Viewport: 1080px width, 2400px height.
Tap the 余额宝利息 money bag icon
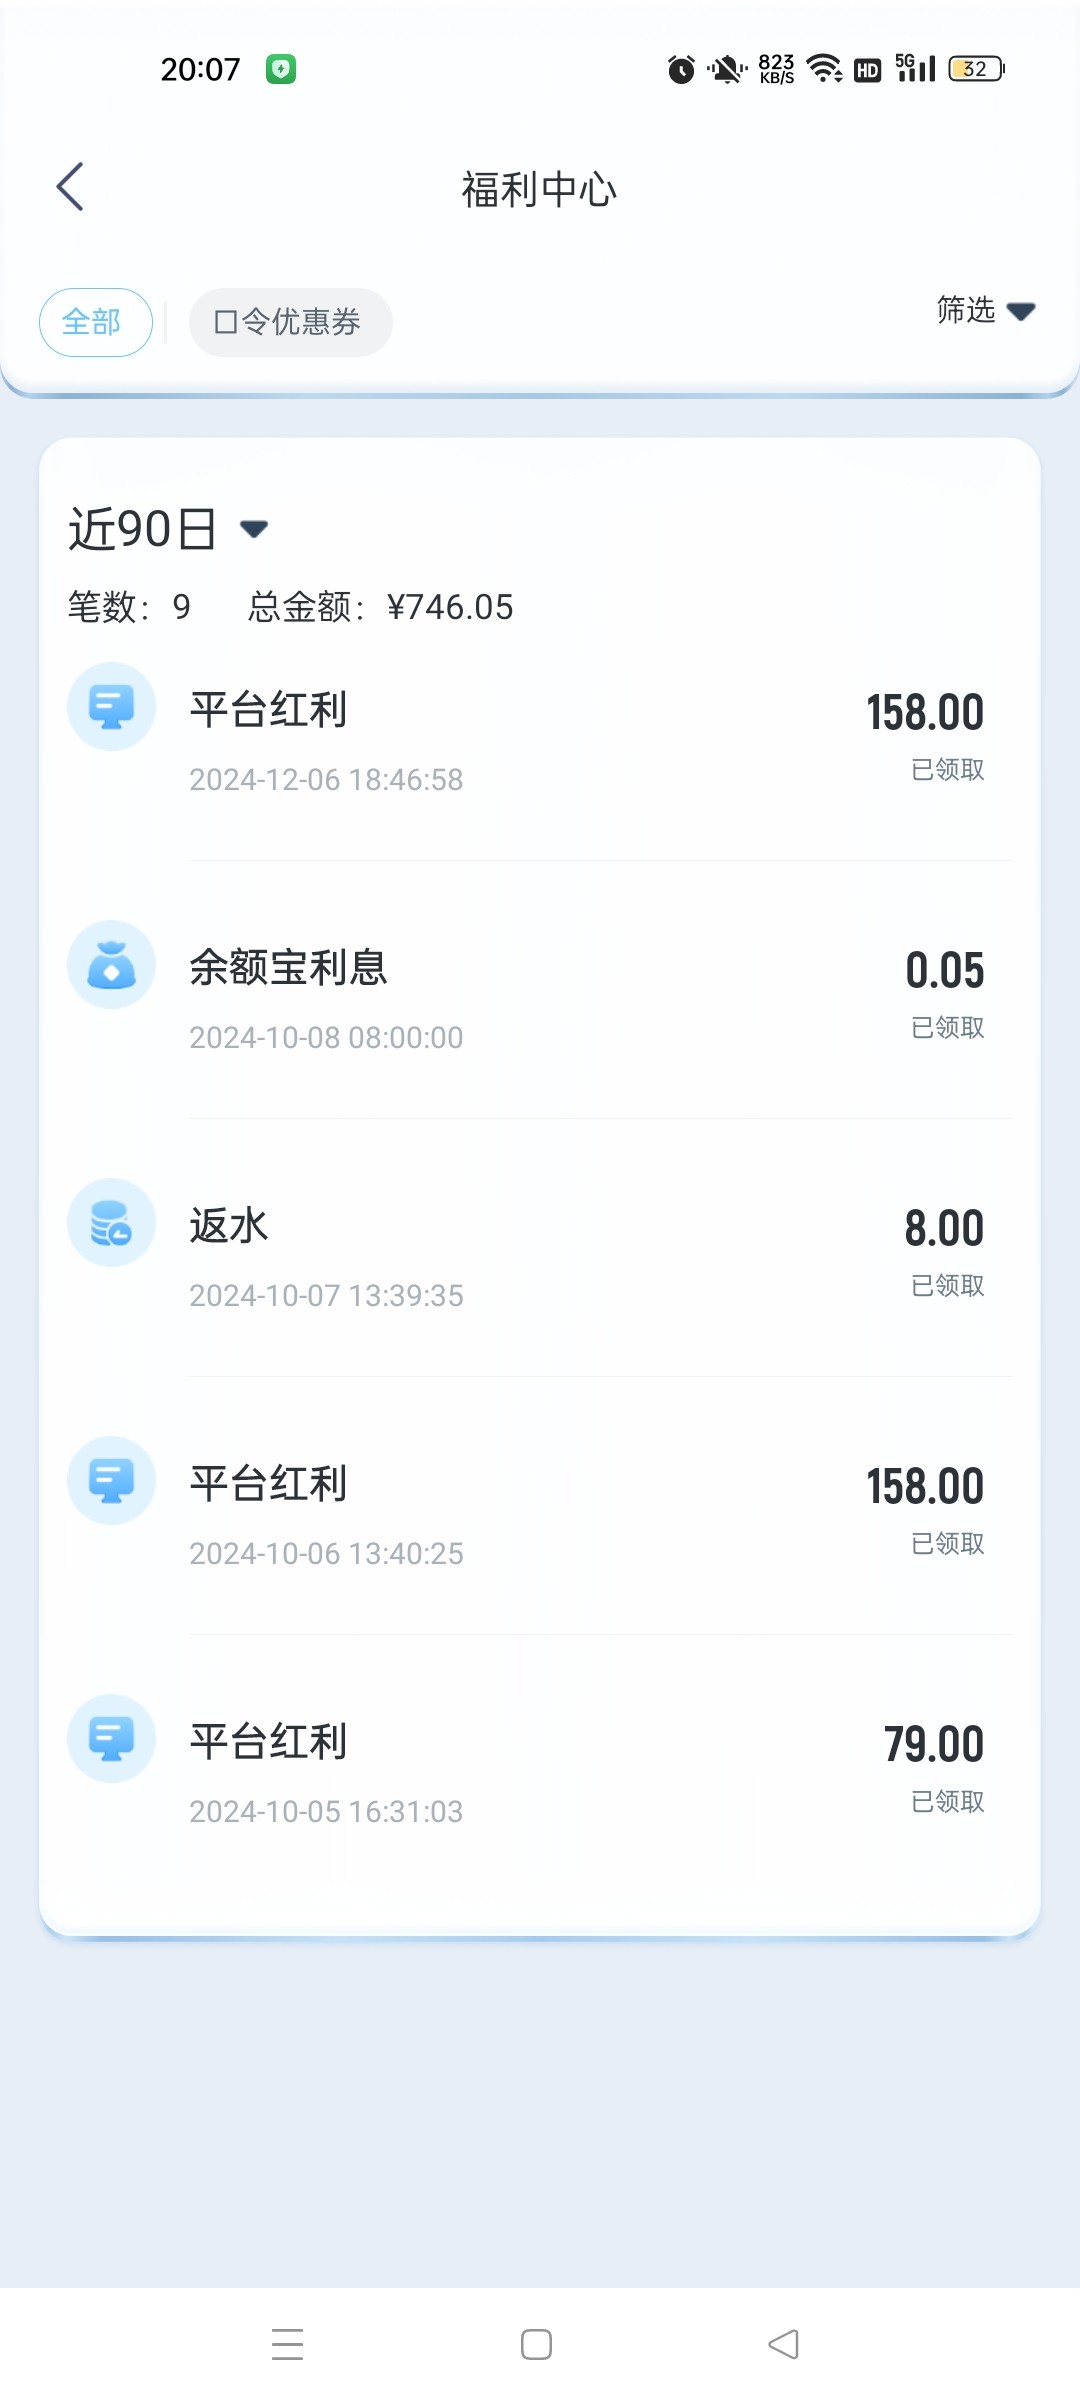click(111, 965)
